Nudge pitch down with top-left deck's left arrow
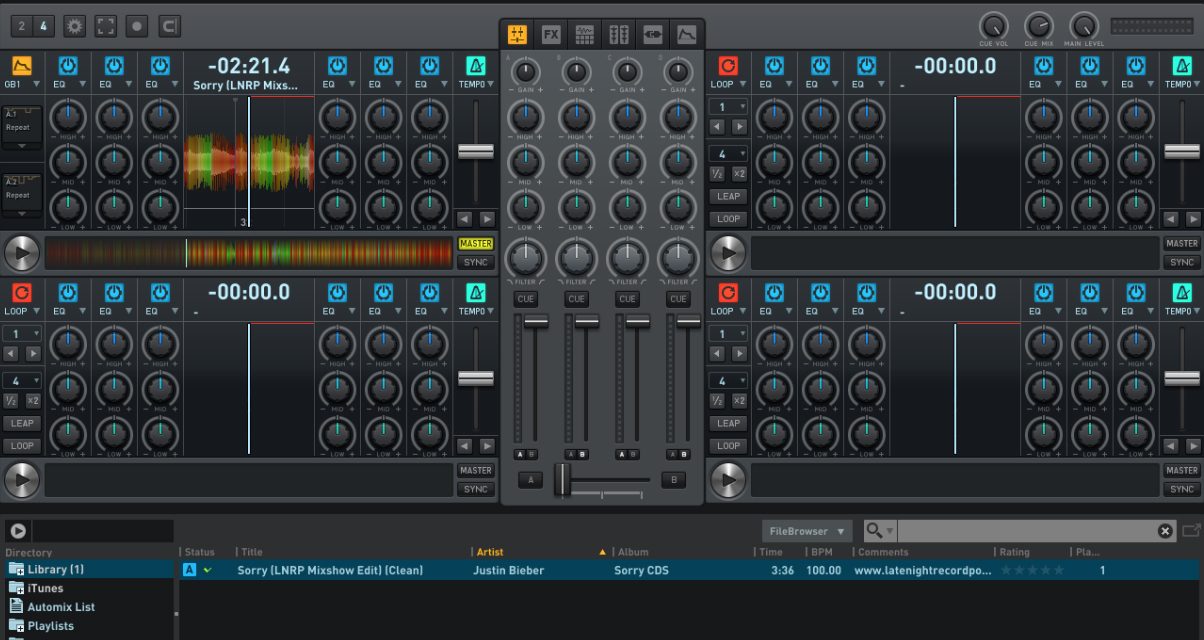 464,219
